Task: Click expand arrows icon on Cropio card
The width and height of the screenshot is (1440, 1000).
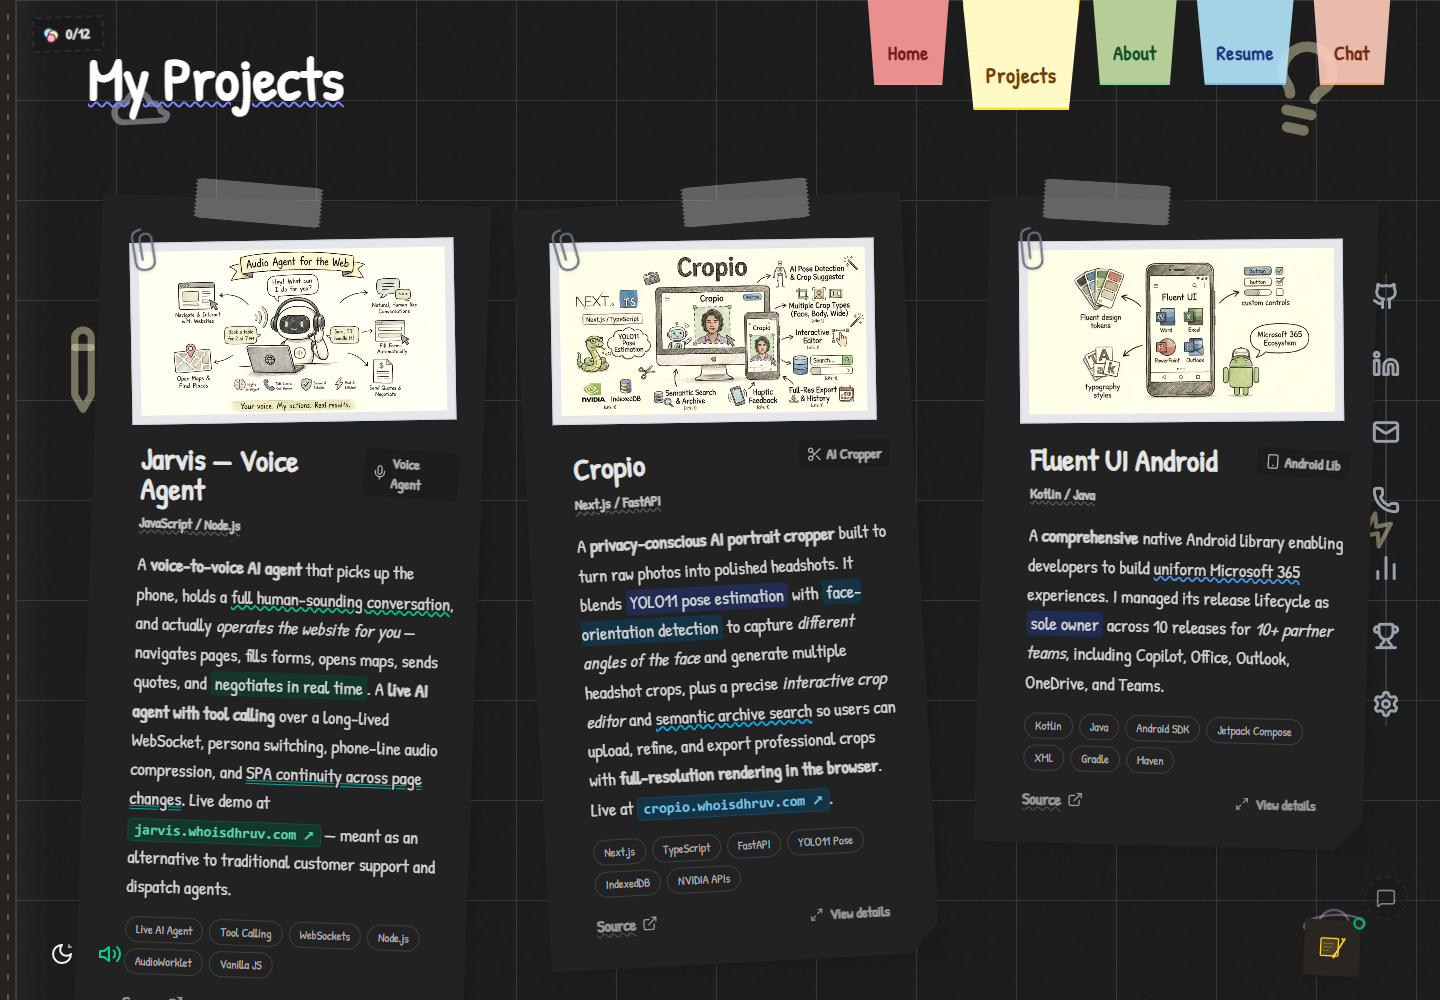Action: [x=817, y=915]
